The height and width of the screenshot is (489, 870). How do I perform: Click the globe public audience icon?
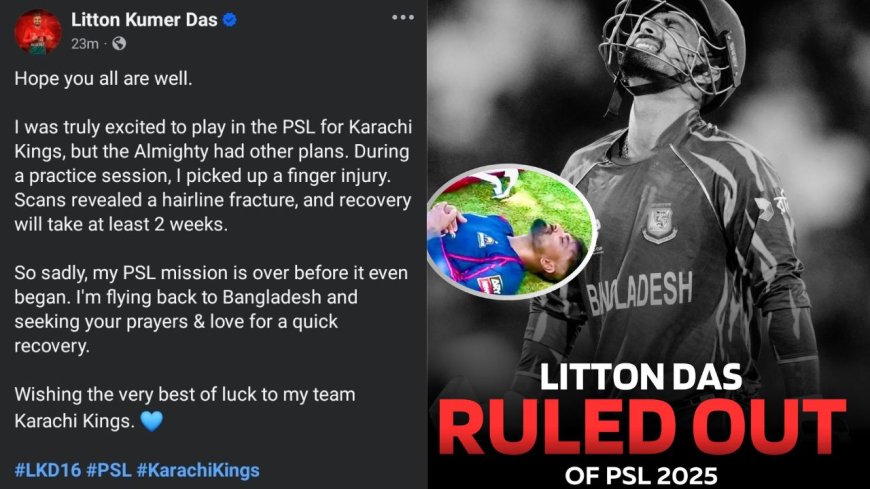click(119, 43)
